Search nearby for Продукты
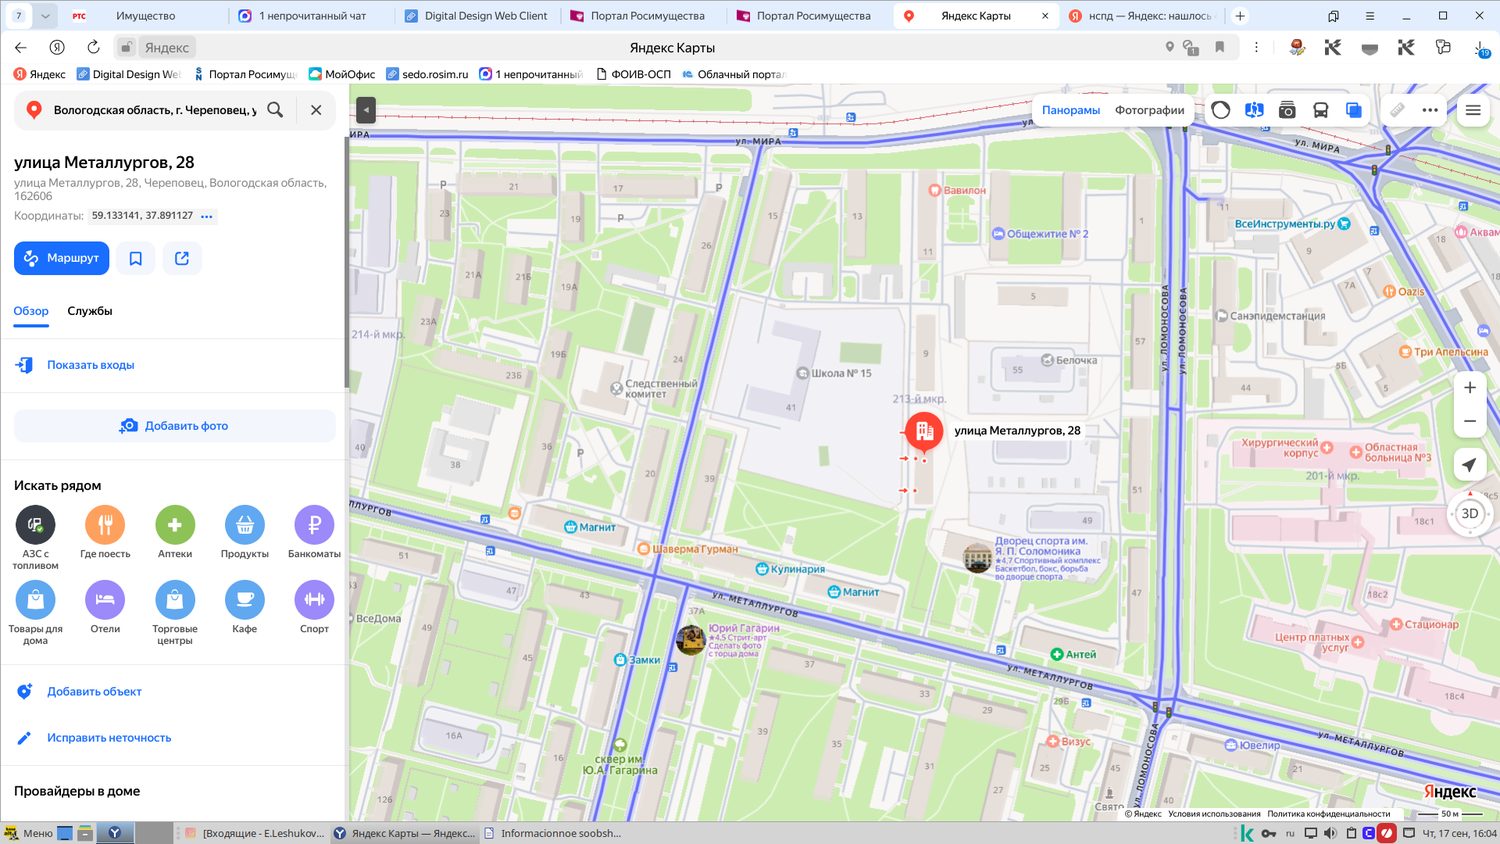The height and width of the screenshot is (844, 1500). point(245,533)
